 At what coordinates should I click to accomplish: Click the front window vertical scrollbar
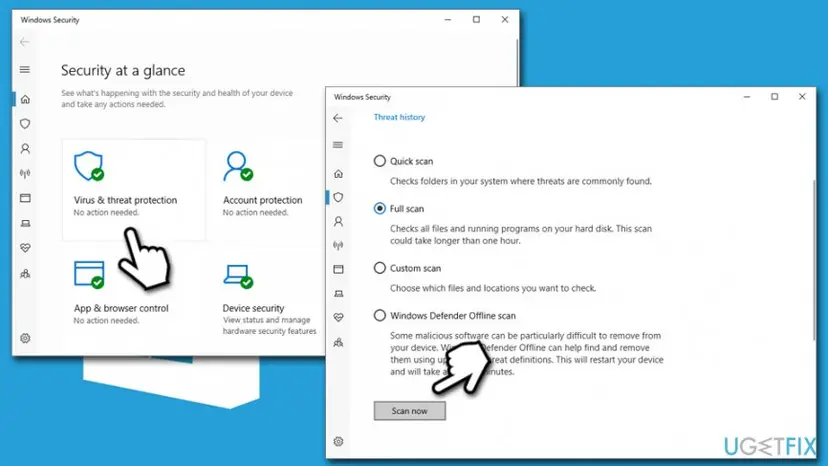pyautogui.click(x=814, y=260)
